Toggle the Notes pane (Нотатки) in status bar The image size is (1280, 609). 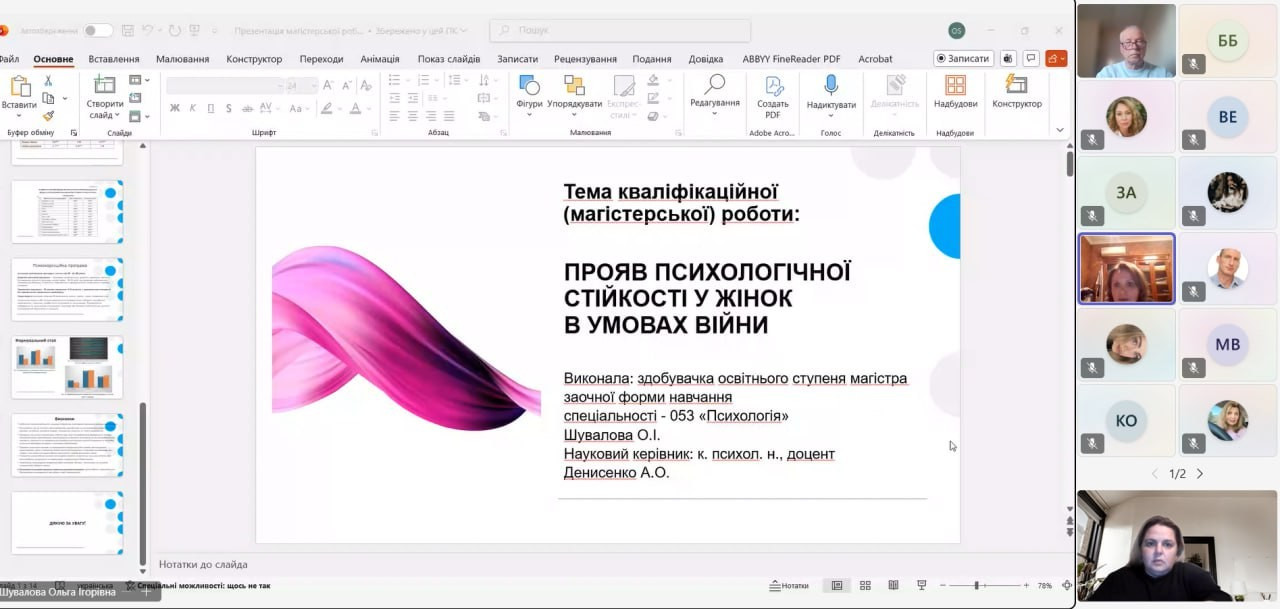[789, 585]
